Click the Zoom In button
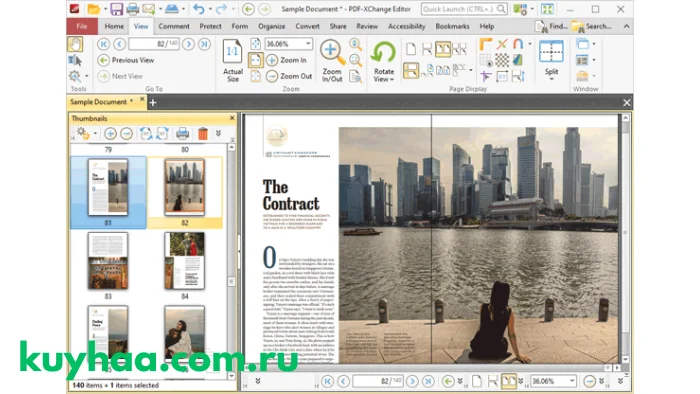 tap(286, 60)
